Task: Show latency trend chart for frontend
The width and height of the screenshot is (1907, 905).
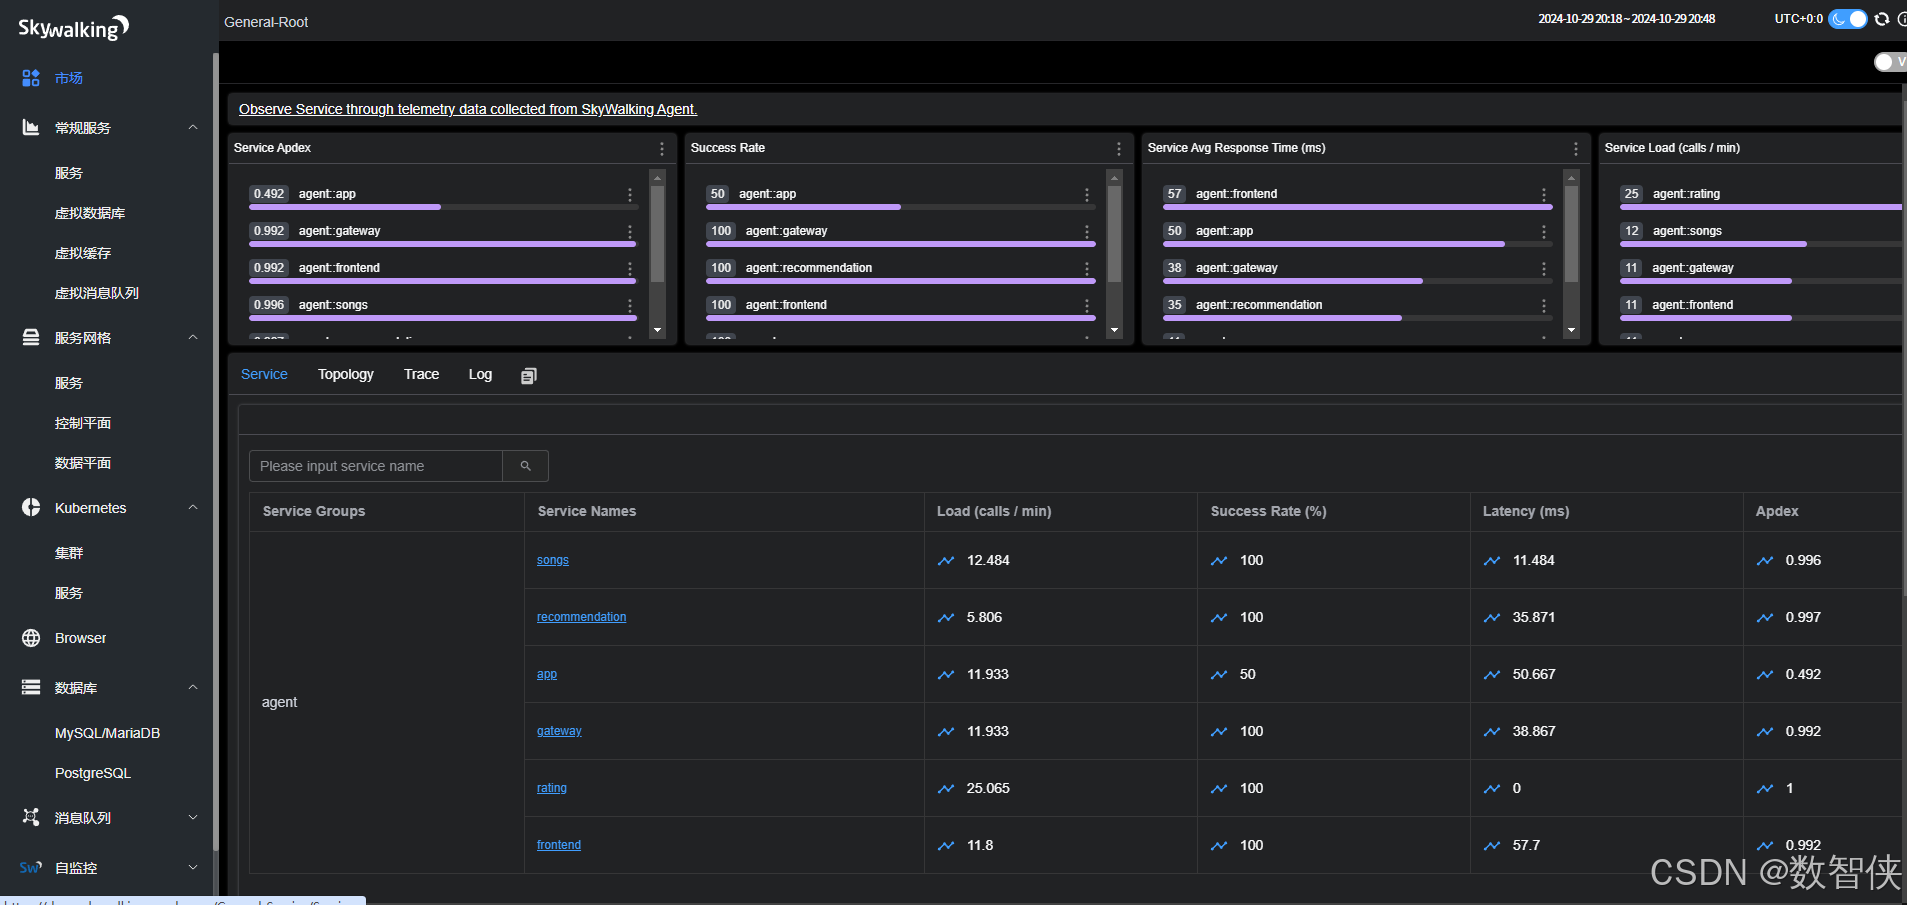Action: tap(1492, 846)
